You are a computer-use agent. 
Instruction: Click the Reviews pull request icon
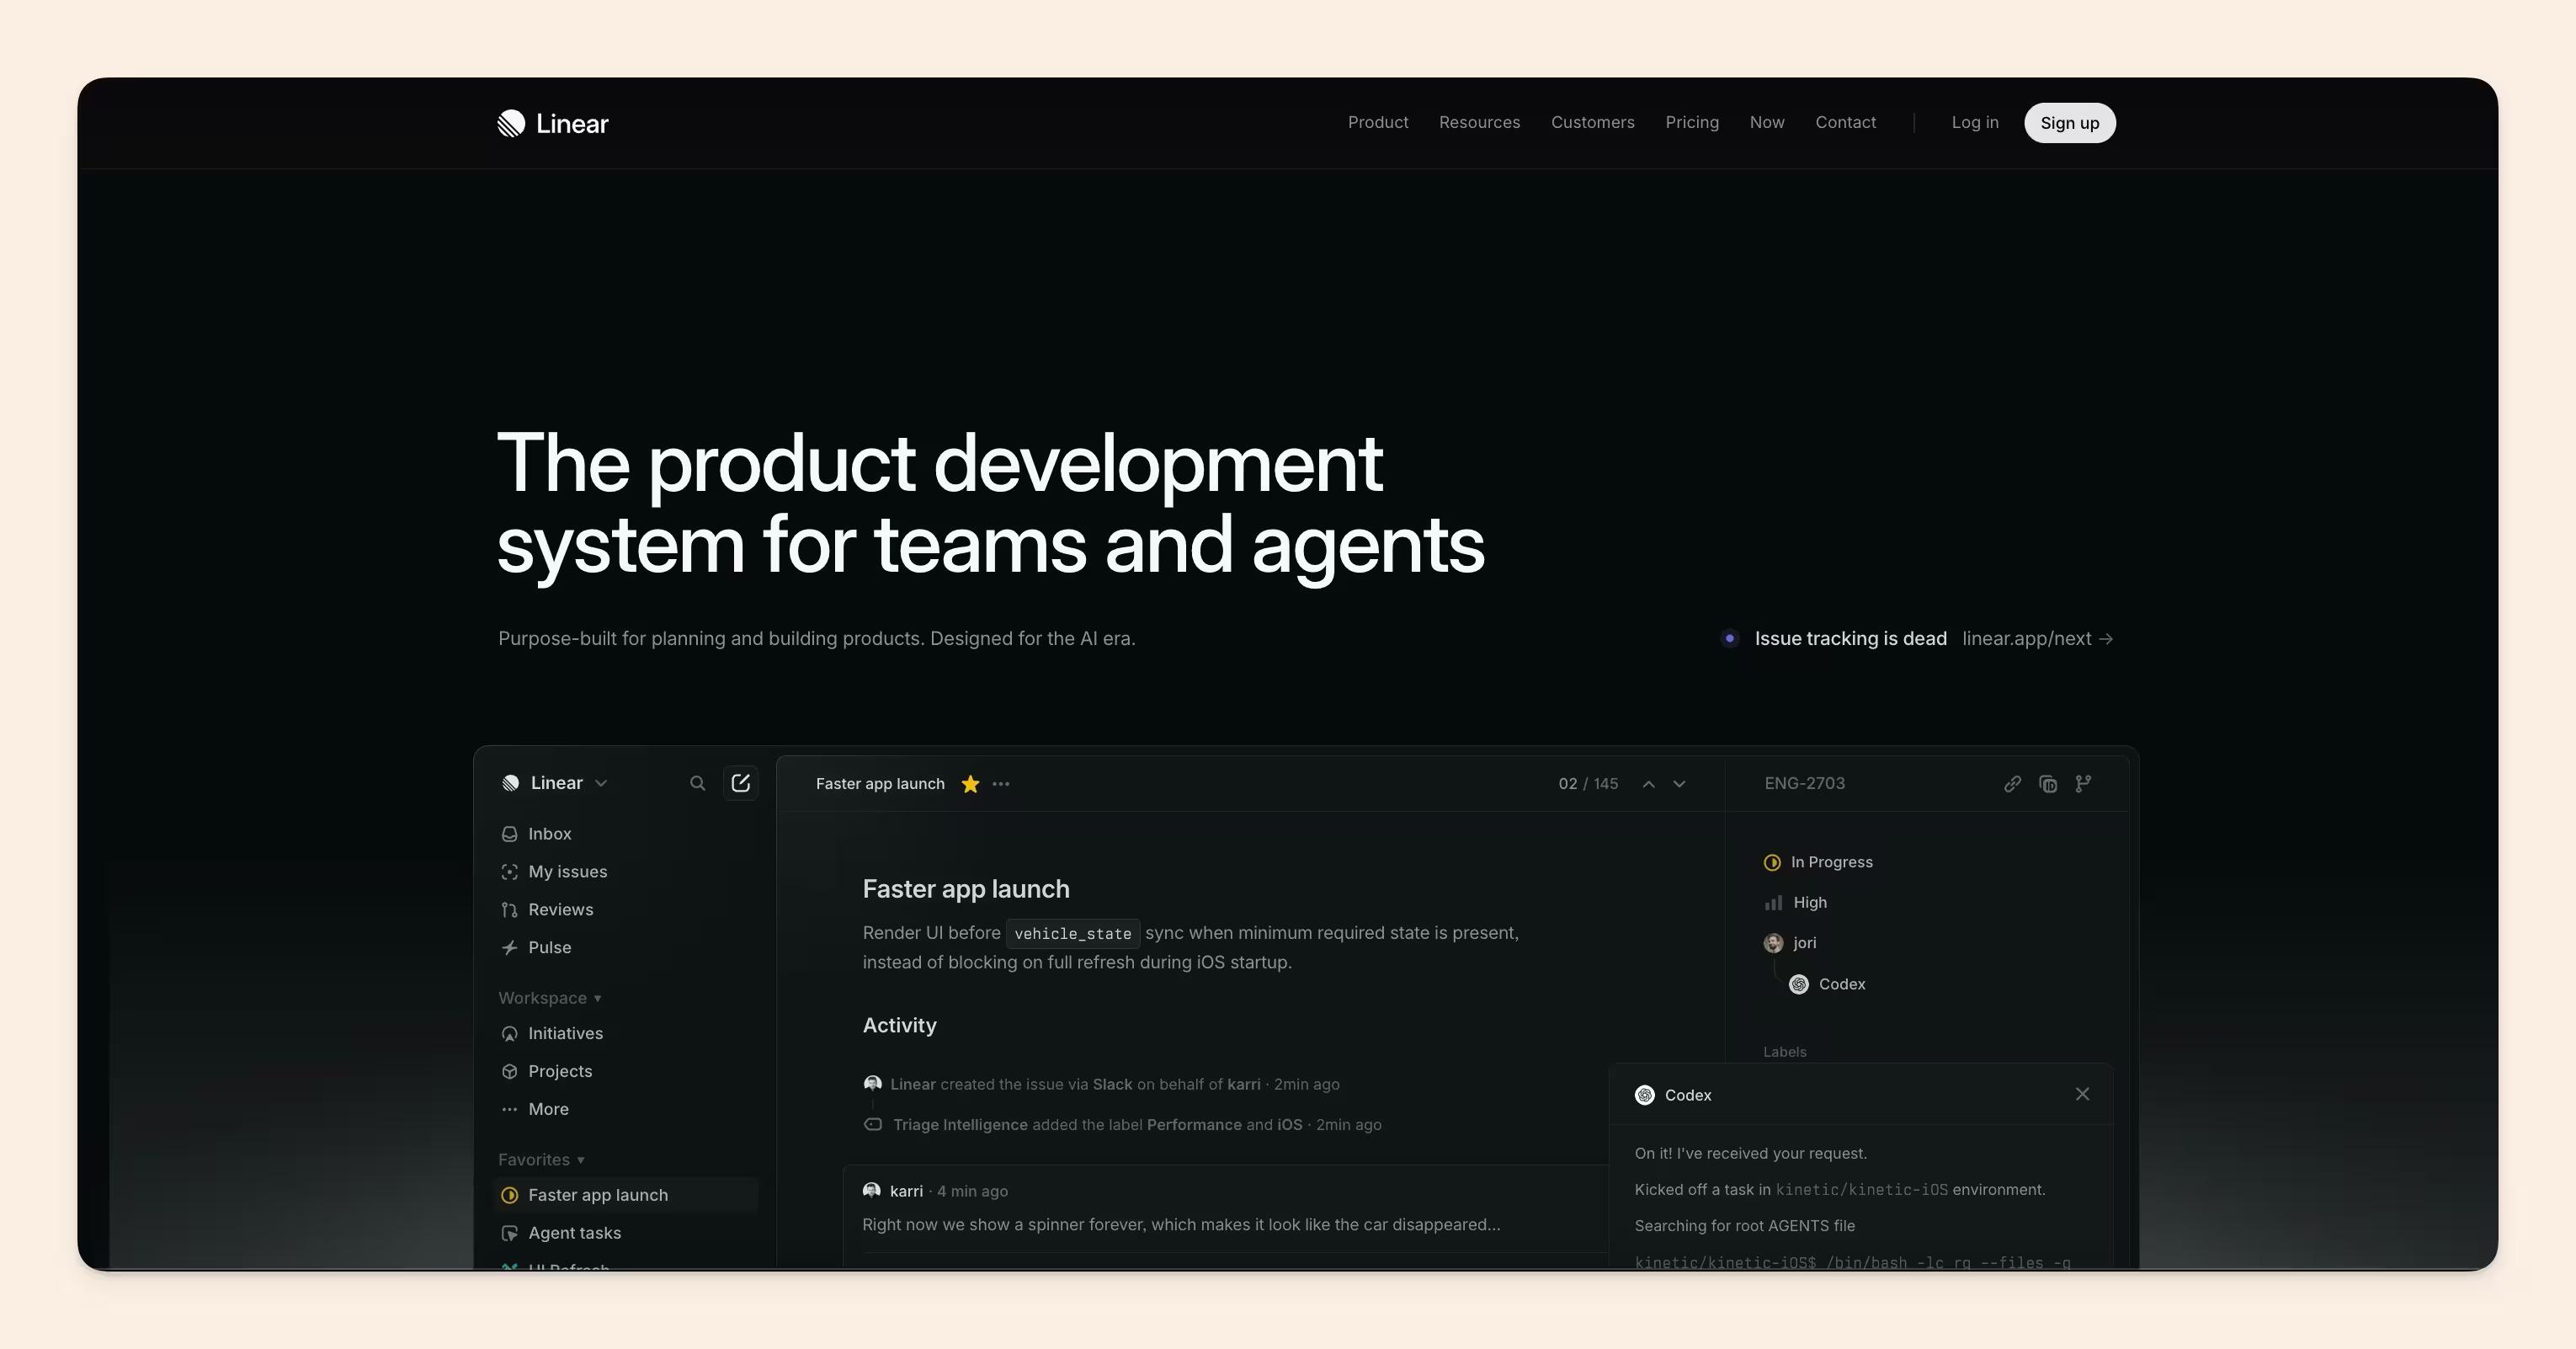(x=509, y=910)
